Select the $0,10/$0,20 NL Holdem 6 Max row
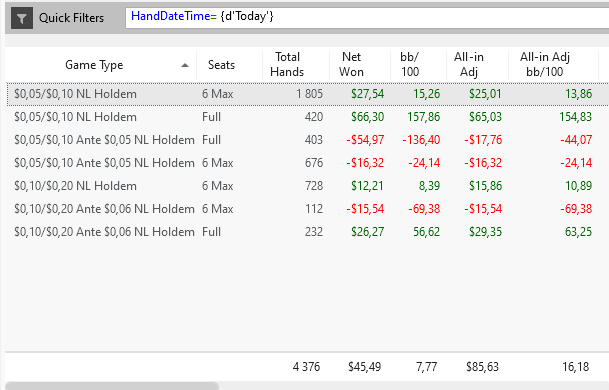Viewport: 609px width, 390px height. pos(308,186)
